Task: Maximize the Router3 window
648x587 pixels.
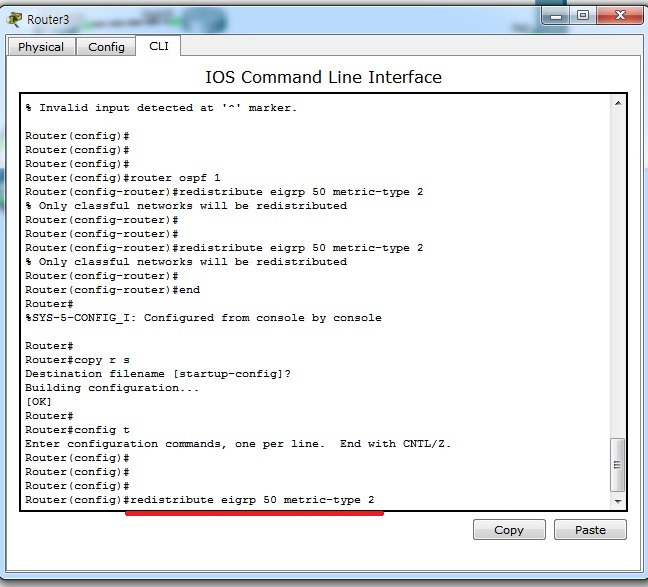Action: click(x=583, y=16)
